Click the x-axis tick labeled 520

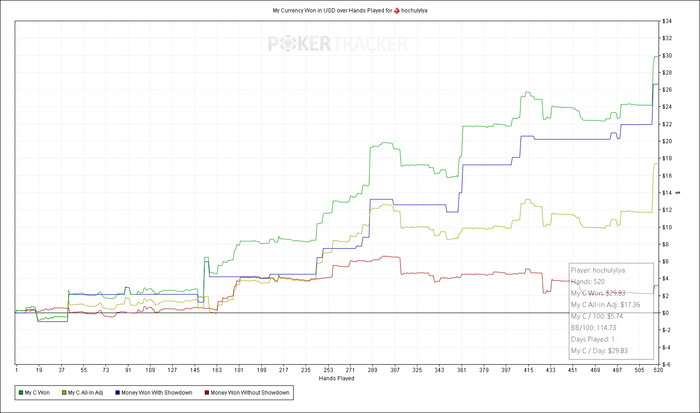657,370
